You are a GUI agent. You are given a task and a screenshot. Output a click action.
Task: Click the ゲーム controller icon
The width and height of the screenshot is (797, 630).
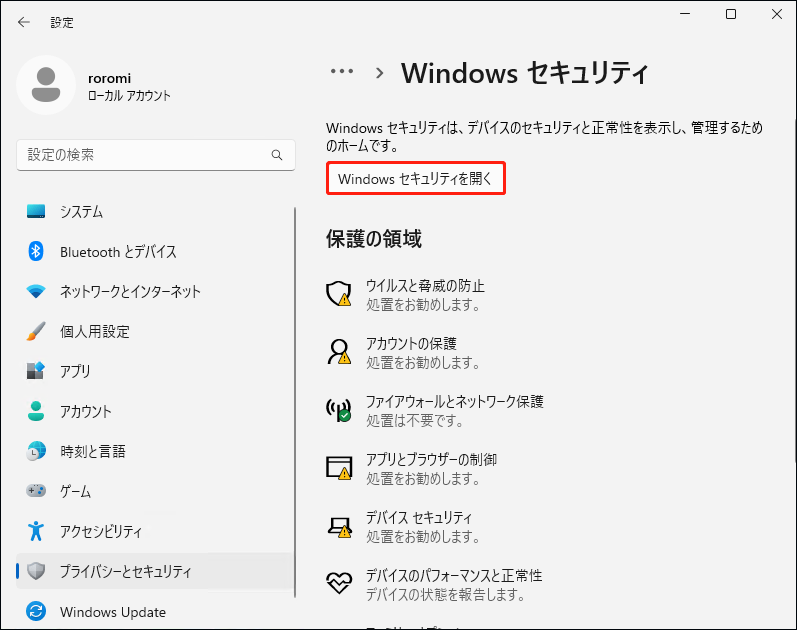[x=36, y=491]
